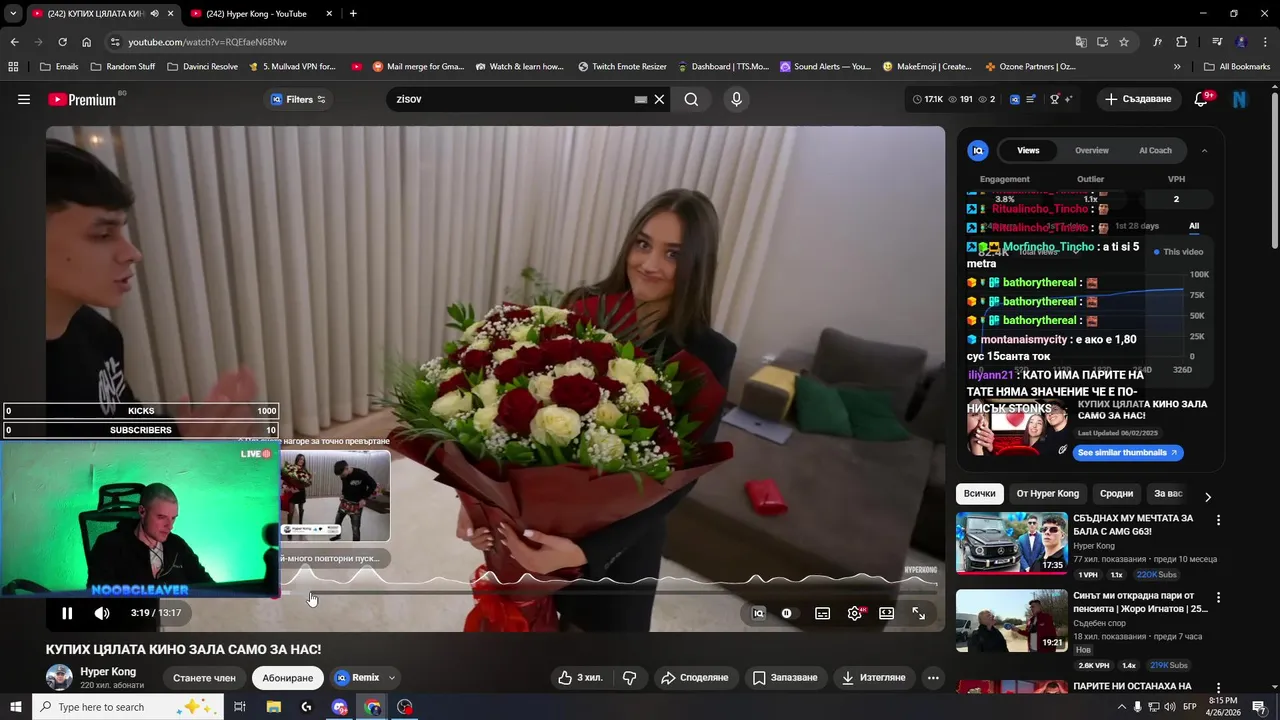The width and height of the screenshot is (1280, 720).
Task: Open a new browser tab with plus
Action: (x=353, y=14)
